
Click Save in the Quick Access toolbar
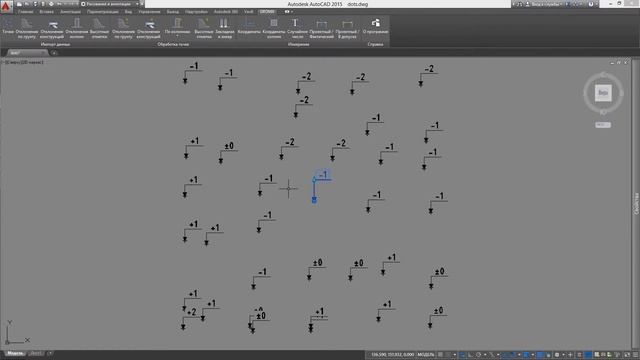[35, 4]
